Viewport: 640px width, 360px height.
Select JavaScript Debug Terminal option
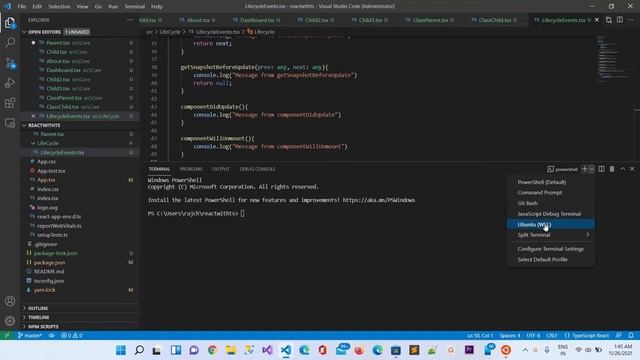pyautogui.click(x=551, y=214)
